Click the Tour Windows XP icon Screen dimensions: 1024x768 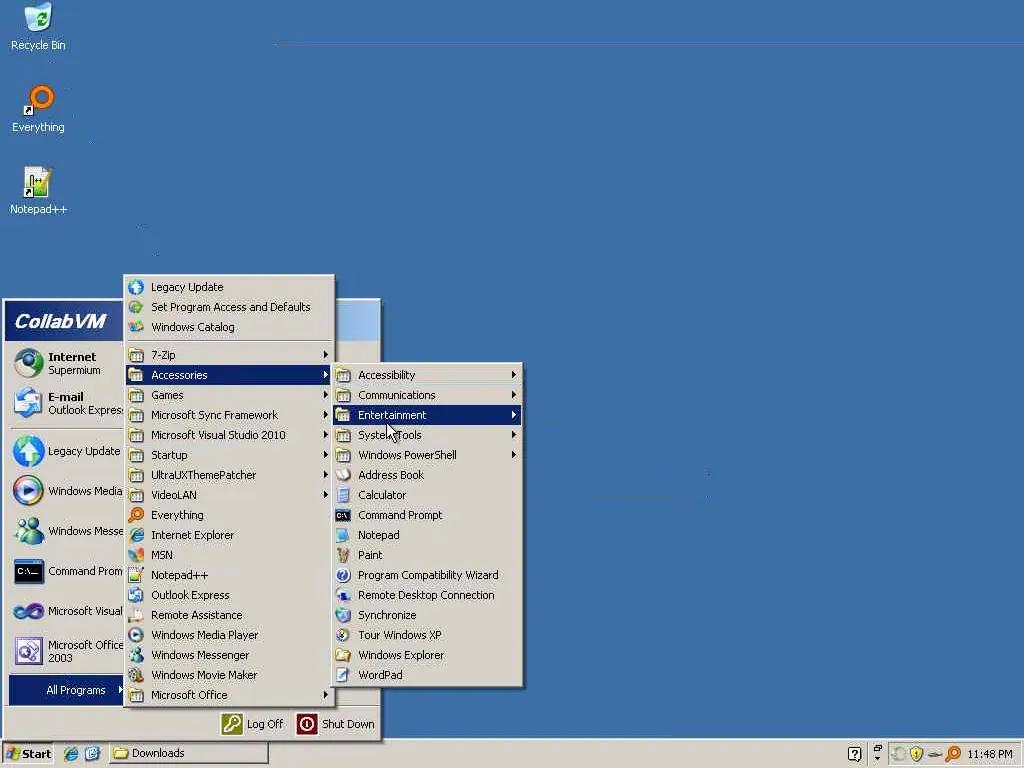coord(343,635)
